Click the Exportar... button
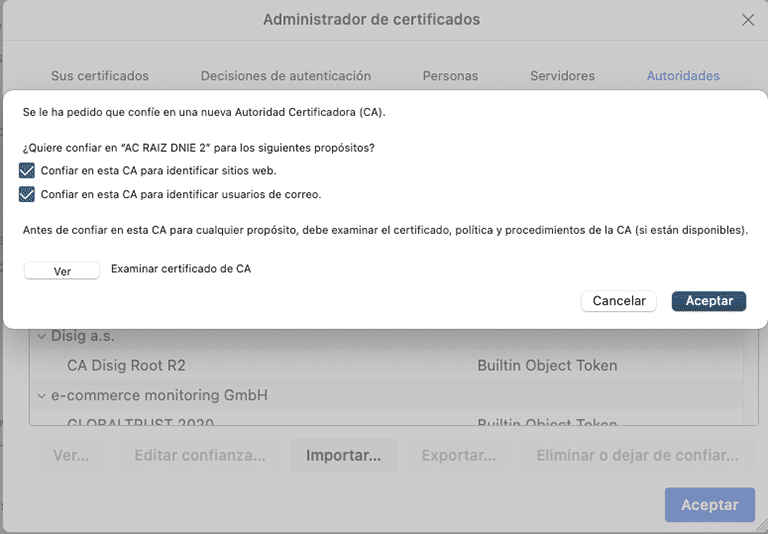Screen dimensions: 768x534 (x=458, y=456)
